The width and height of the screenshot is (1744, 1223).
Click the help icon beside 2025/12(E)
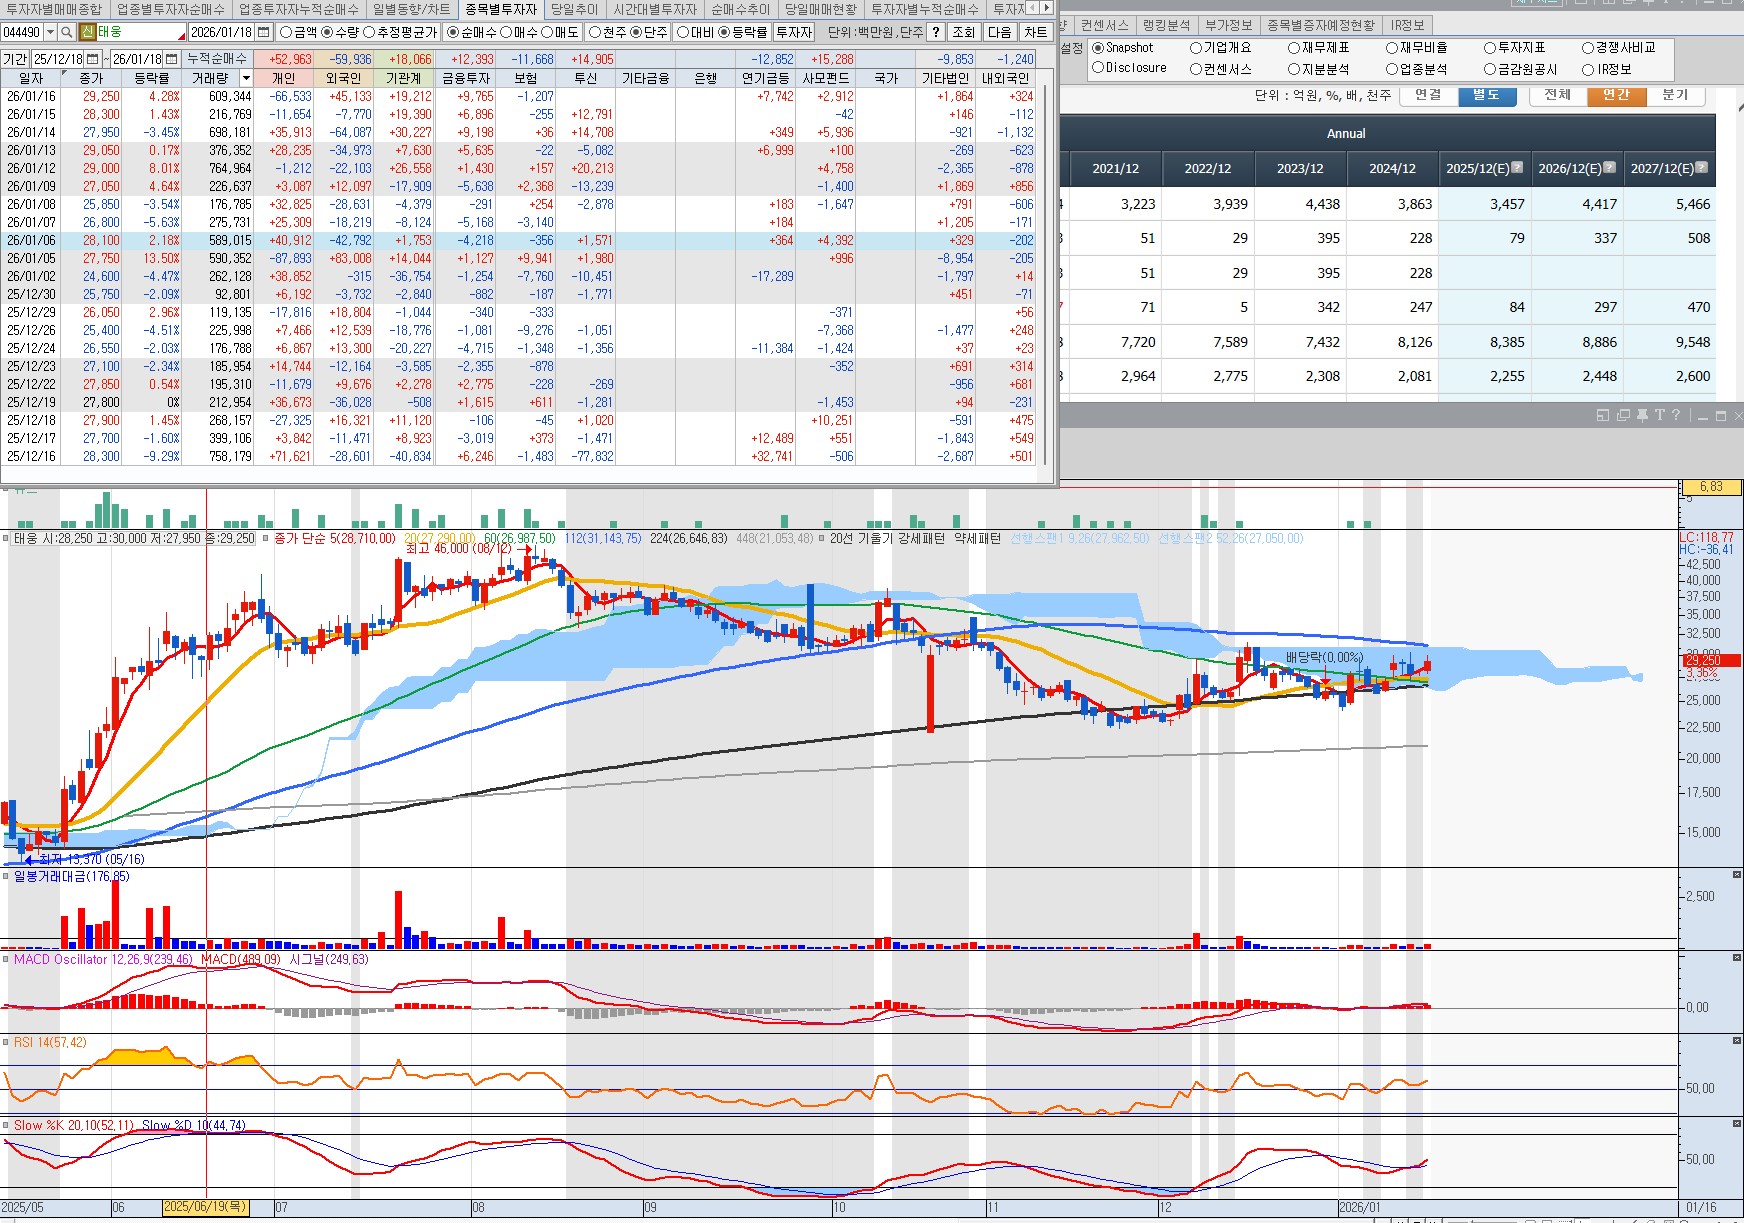coord(1518,167)
